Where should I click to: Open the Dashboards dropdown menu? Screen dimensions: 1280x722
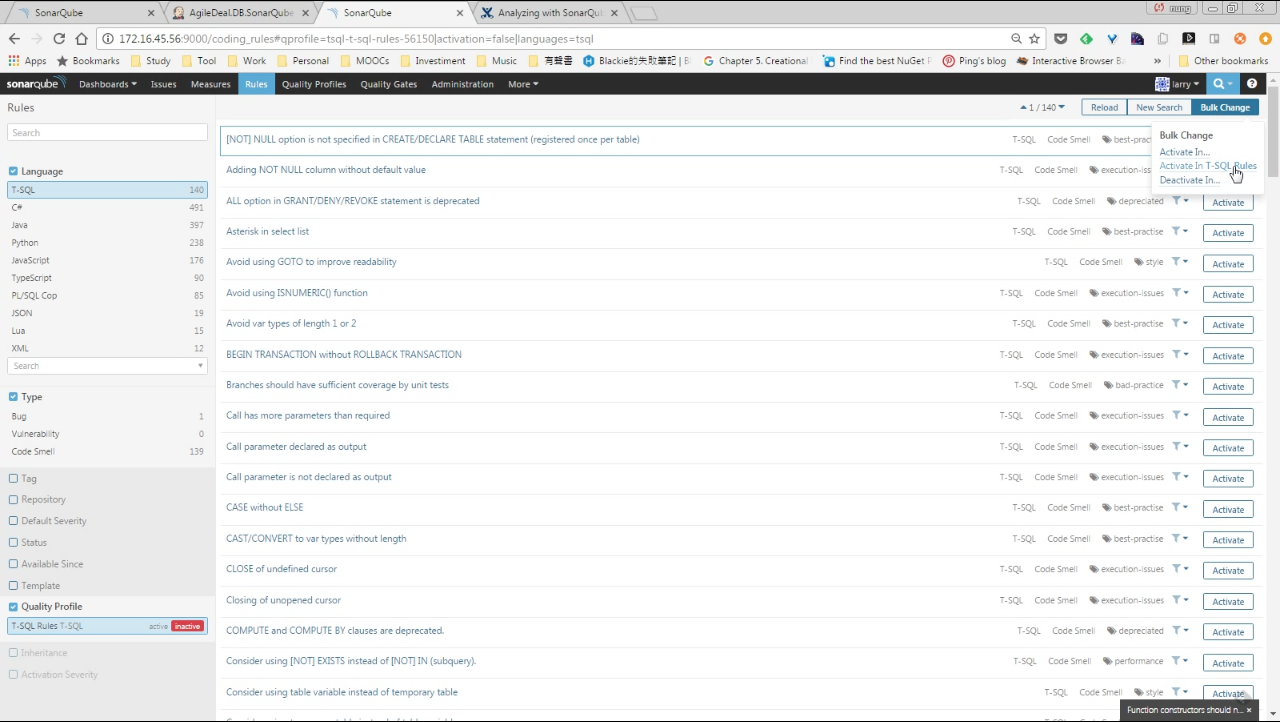click(x=108, y=84)
